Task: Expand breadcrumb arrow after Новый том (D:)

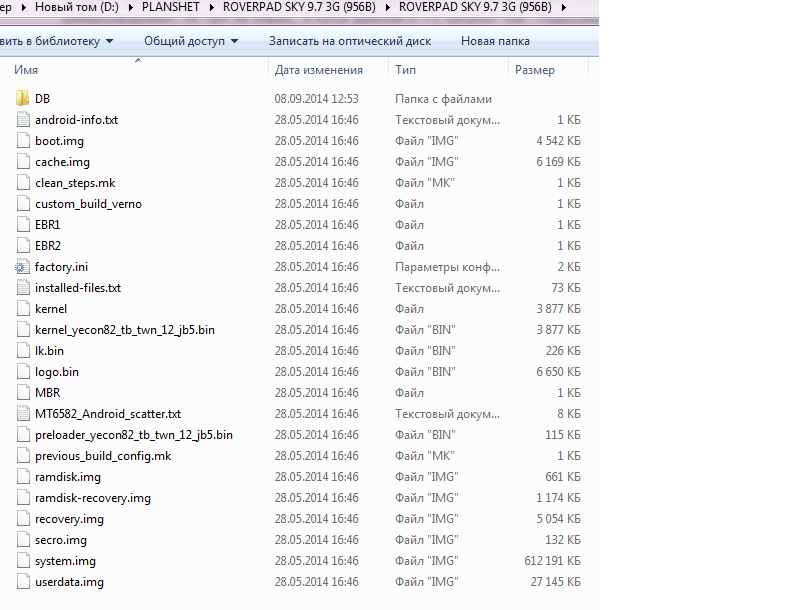Action: tap(127, 8)
